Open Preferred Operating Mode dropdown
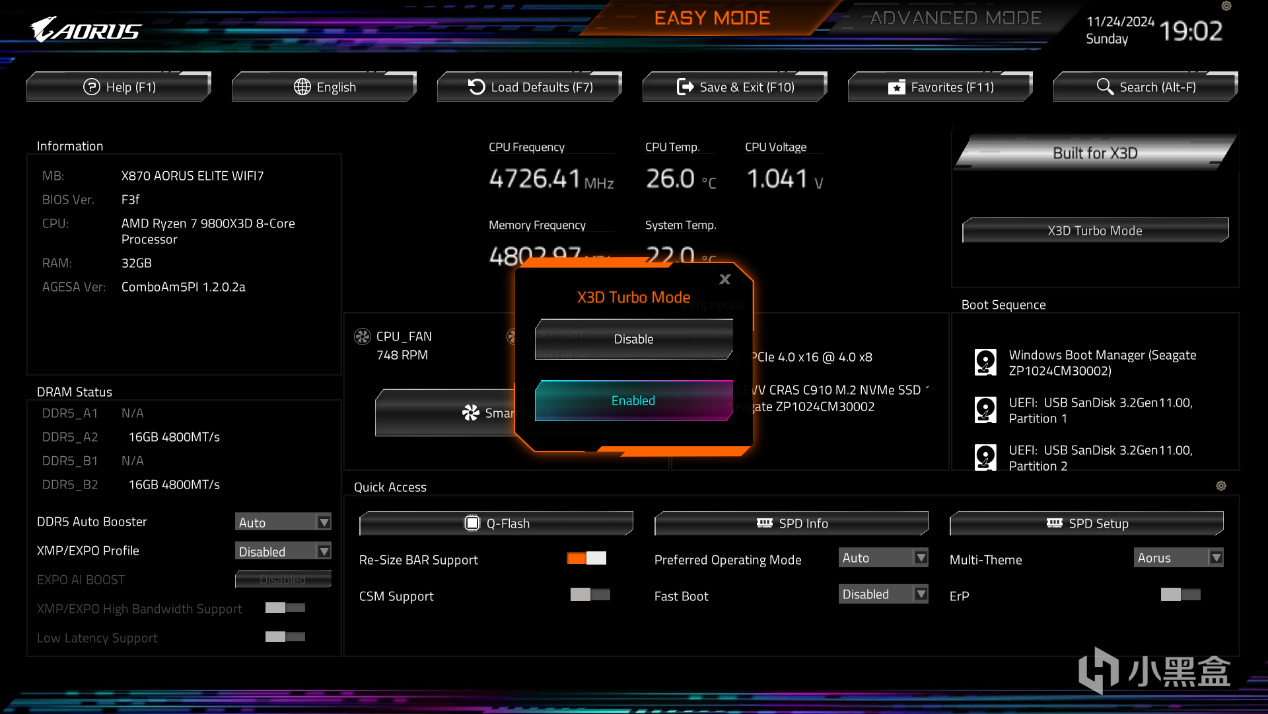 [884, 558]
